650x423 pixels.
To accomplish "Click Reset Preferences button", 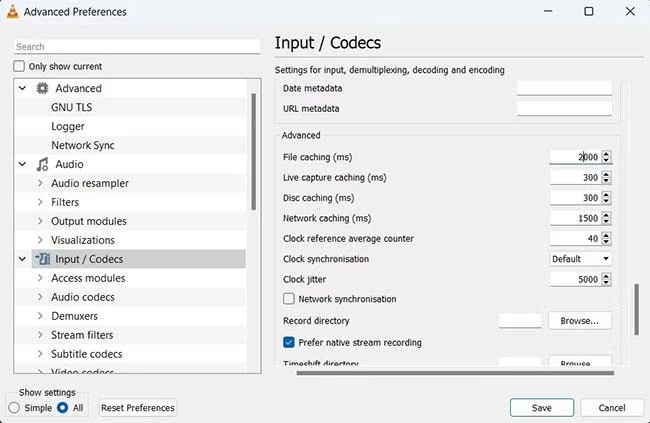I will point(138,408).
